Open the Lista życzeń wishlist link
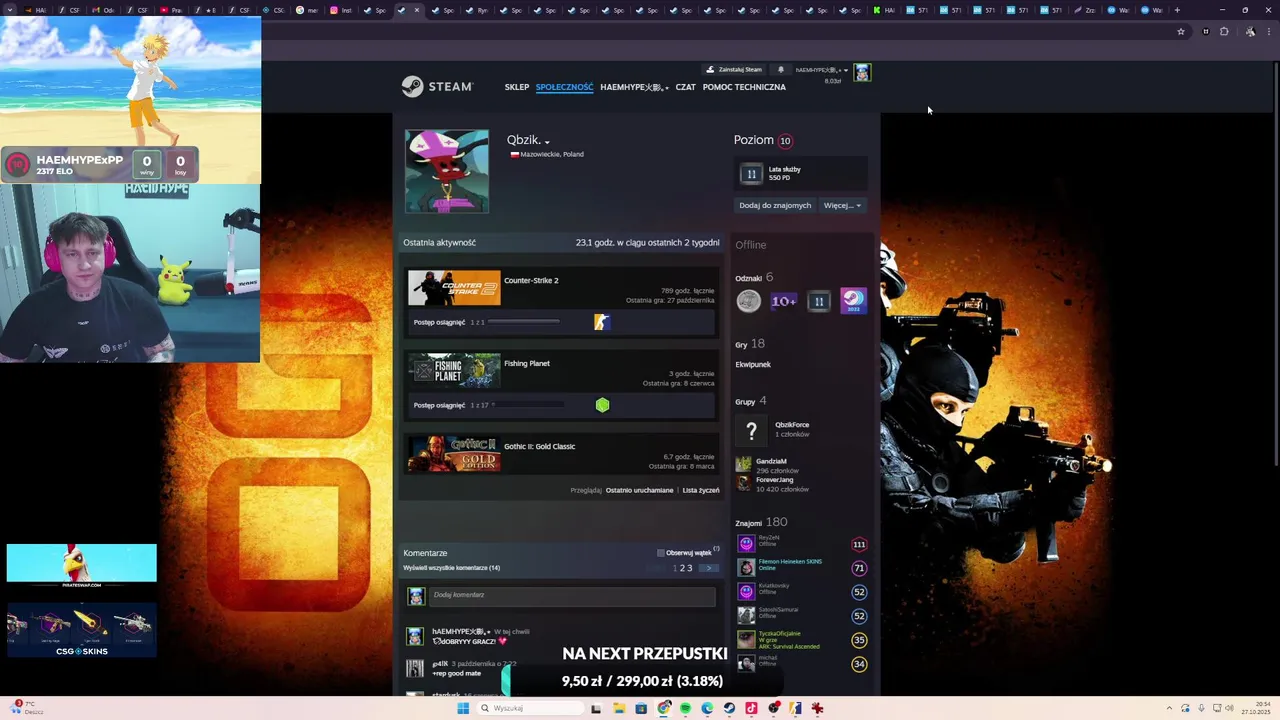This screenshot has width=1280, height=720. [701, 490]
